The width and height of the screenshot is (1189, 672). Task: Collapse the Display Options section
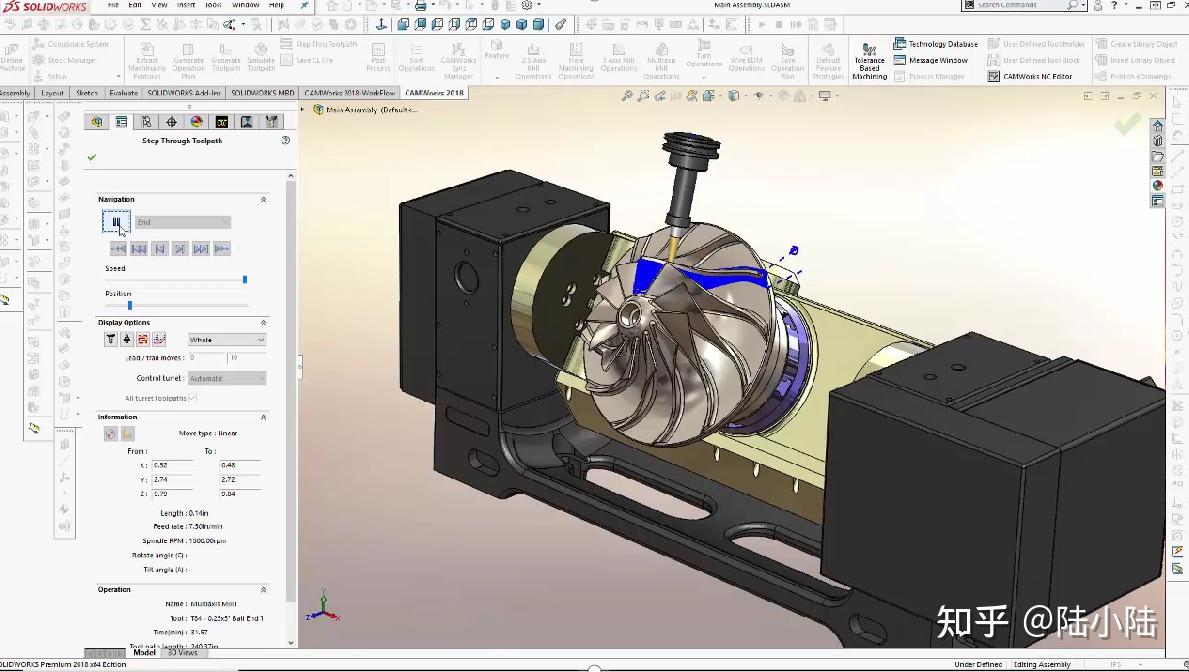[264, 322]
